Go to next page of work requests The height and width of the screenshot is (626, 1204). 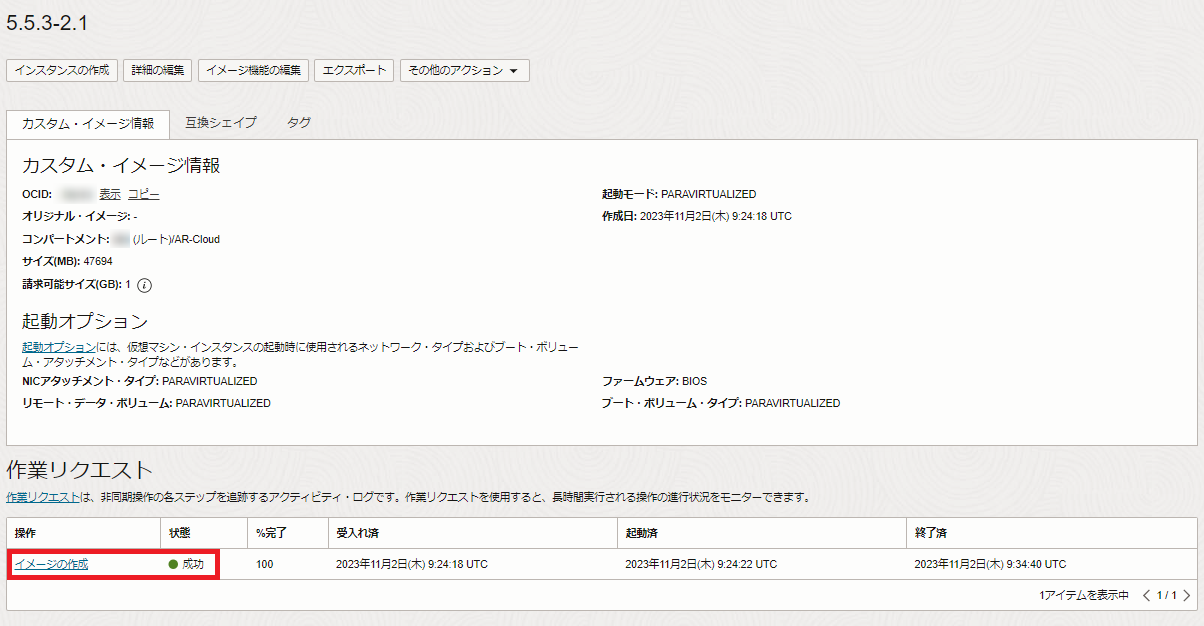(1187, 596)
